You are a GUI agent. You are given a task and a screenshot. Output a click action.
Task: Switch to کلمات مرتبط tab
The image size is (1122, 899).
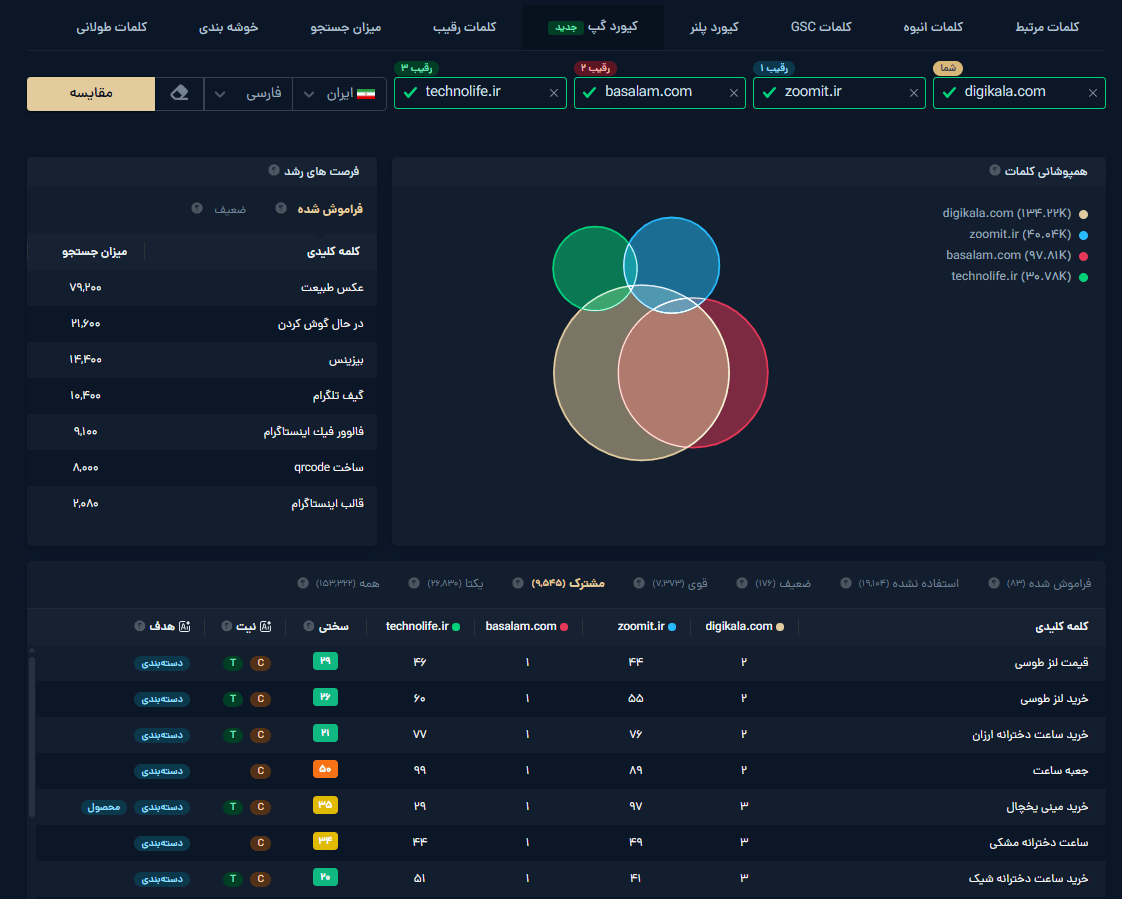pos(1047,26)
